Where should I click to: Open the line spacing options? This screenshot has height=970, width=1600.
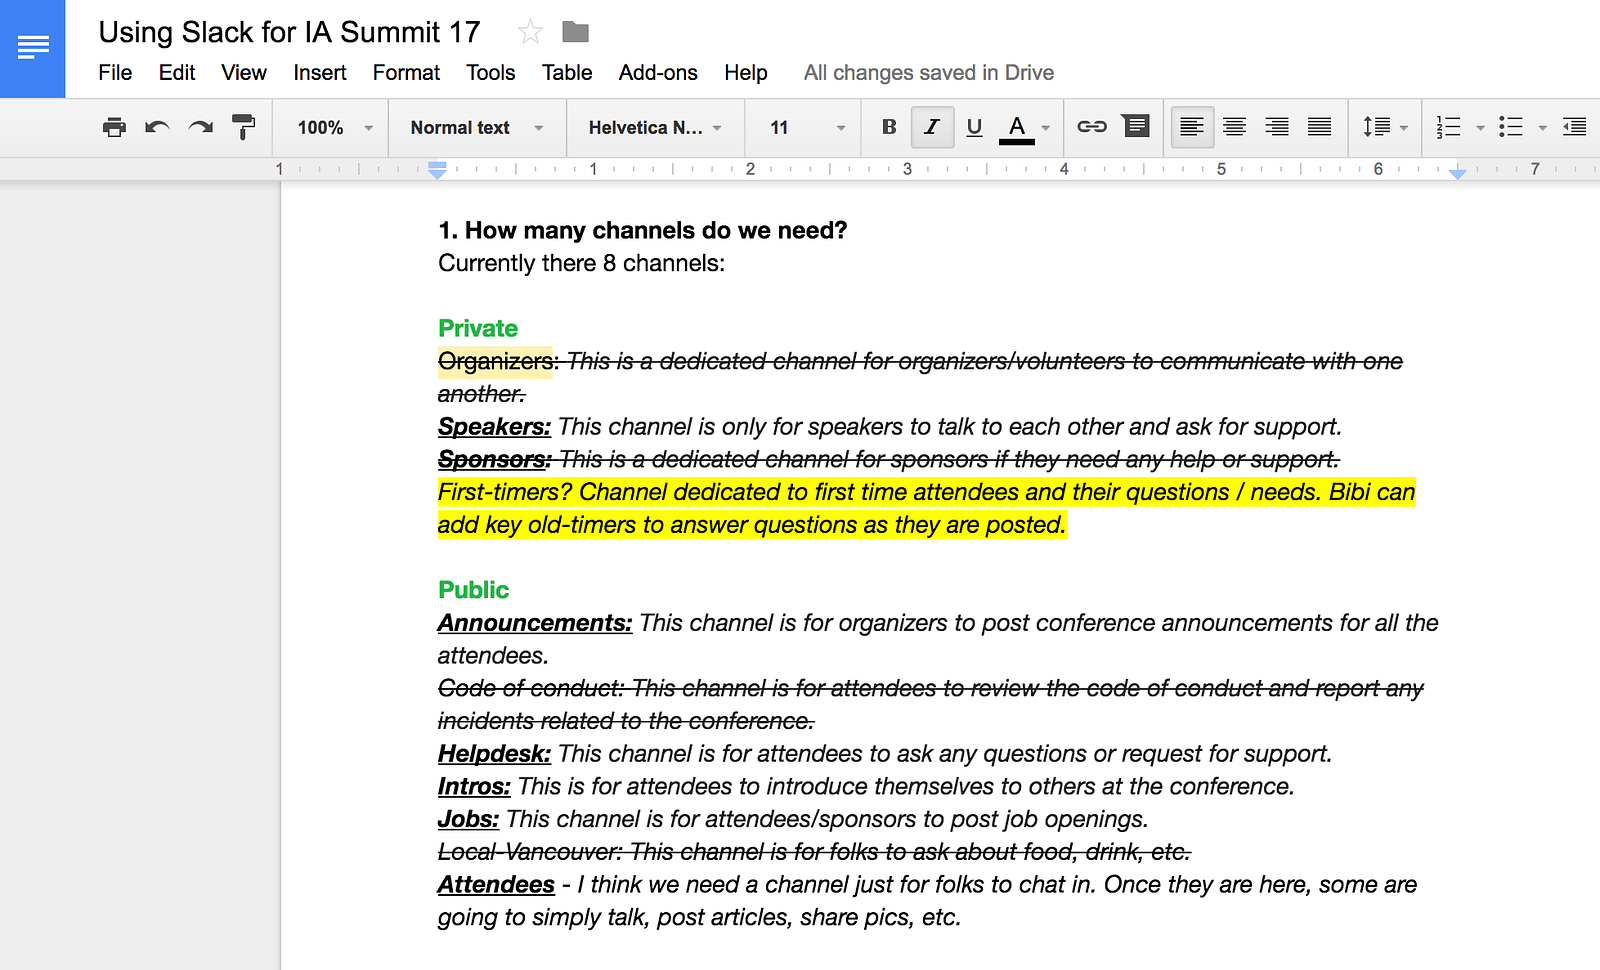1385,127
